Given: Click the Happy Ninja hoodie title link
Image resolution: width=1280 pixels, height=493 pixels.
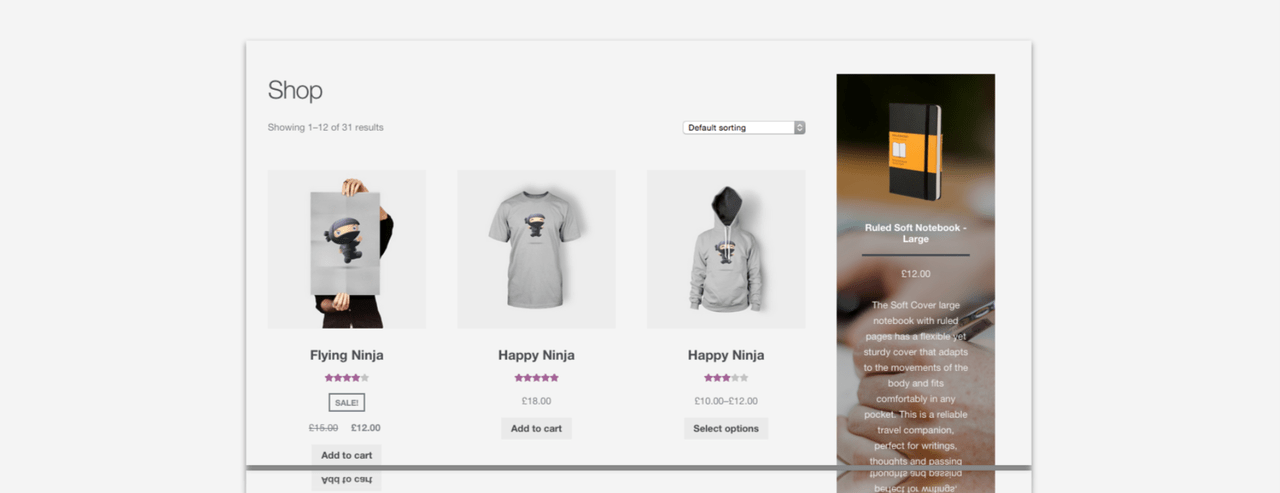Looking at the screenshot, I should (726, 355).
